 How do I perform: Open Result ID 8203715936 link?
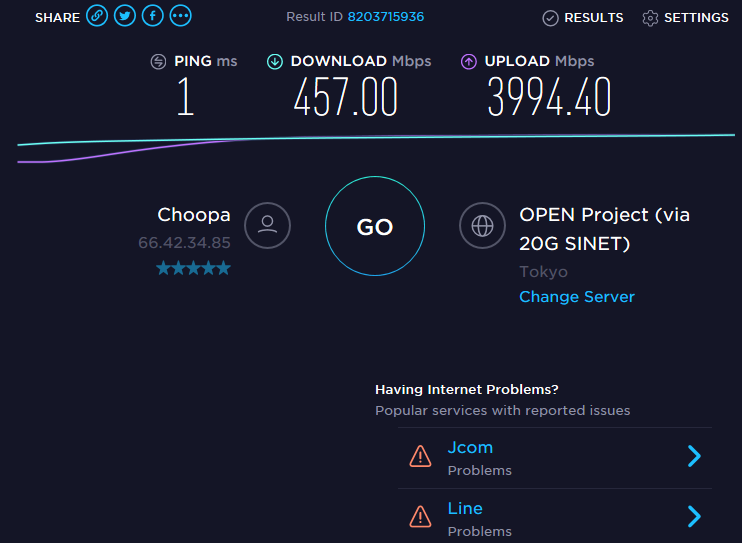[x=386, y=17]
